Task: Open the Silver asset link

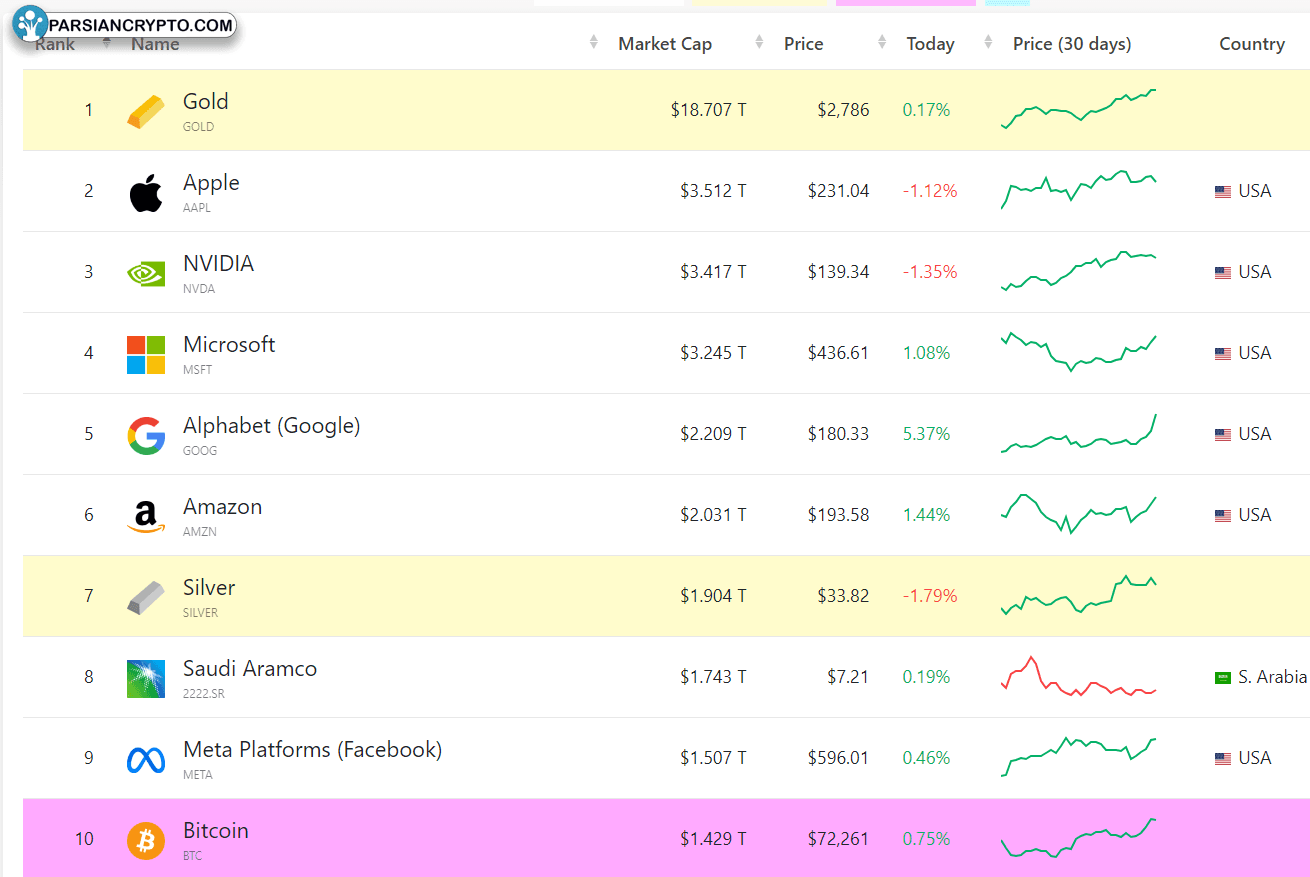Action: [209, 587]
